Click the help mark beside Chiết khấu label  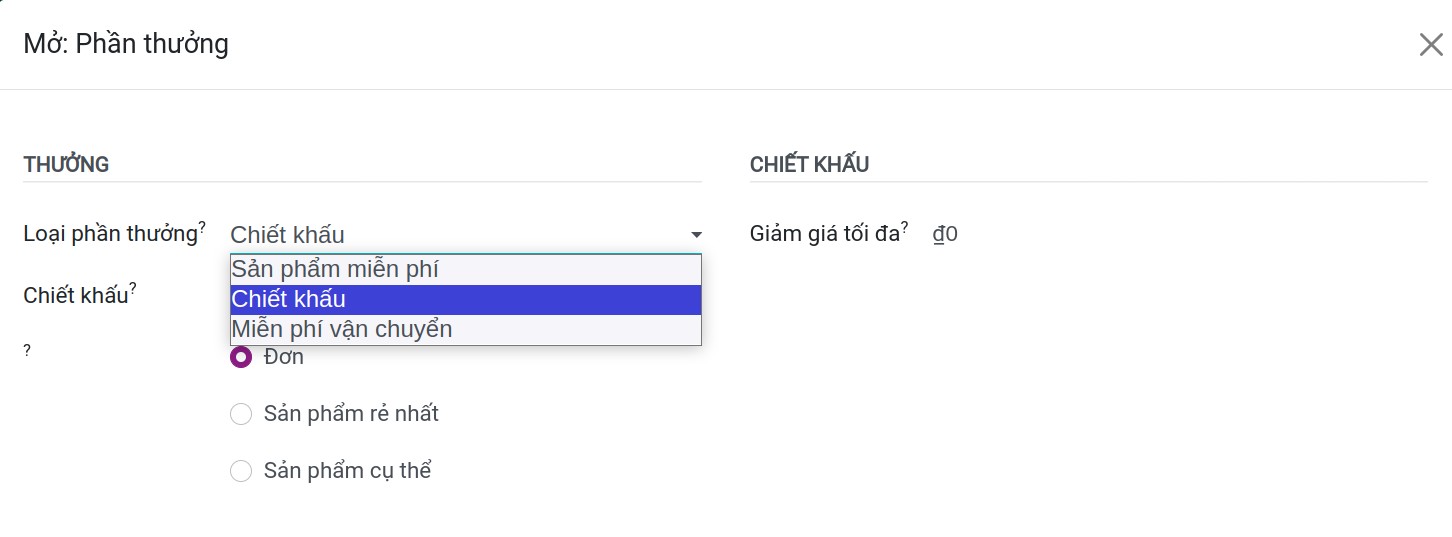(x=133, y=289)
